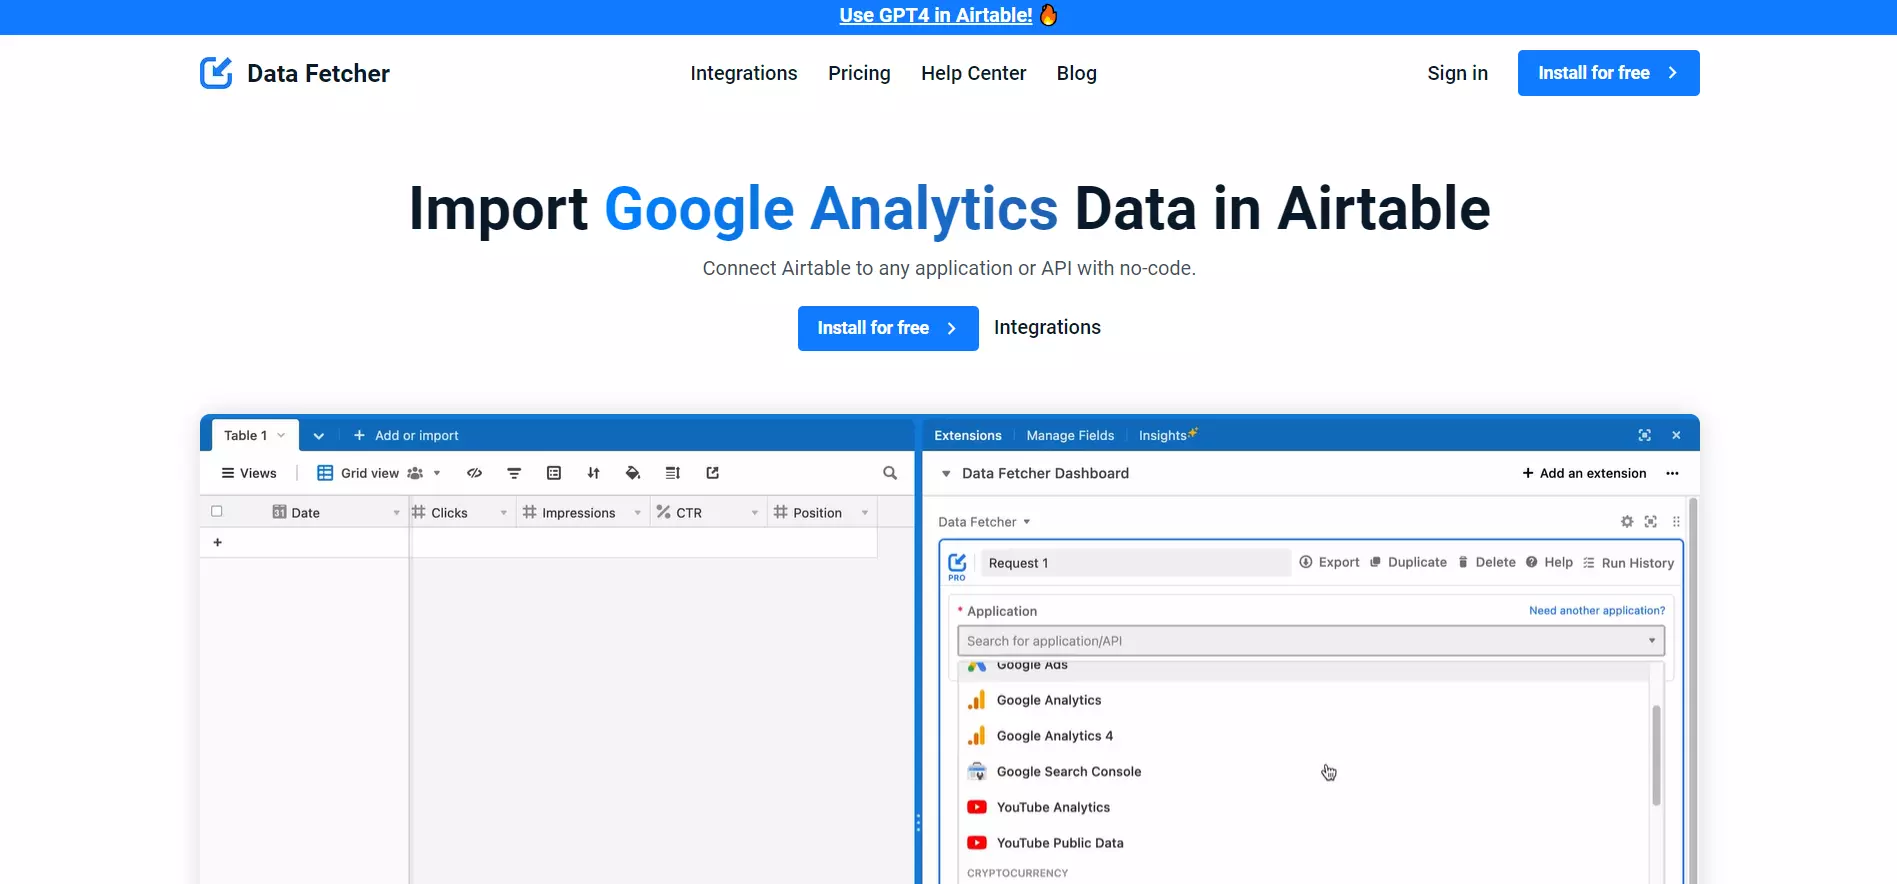Image resolution: width=1897 pixels, height=884 pixels.
Task: Click the sort icon in toolbar
Action: (593, 473)
